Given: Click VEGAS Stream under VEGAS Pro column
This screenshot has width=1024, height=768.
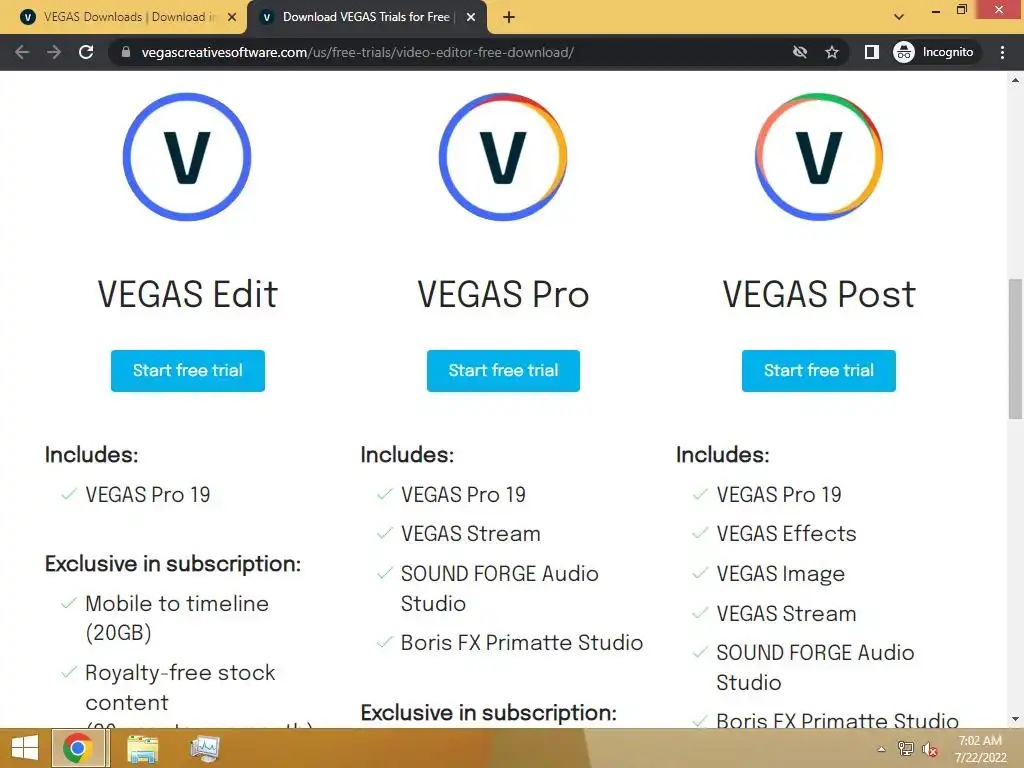Looking at the screenshot, I should click(471, 534).
